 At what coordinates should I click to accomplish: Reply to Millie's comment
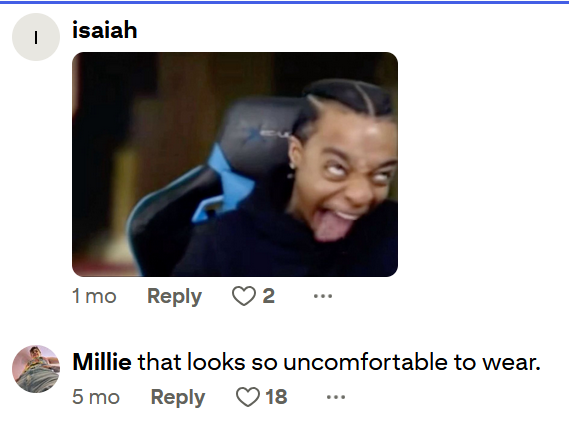(178, 397)
